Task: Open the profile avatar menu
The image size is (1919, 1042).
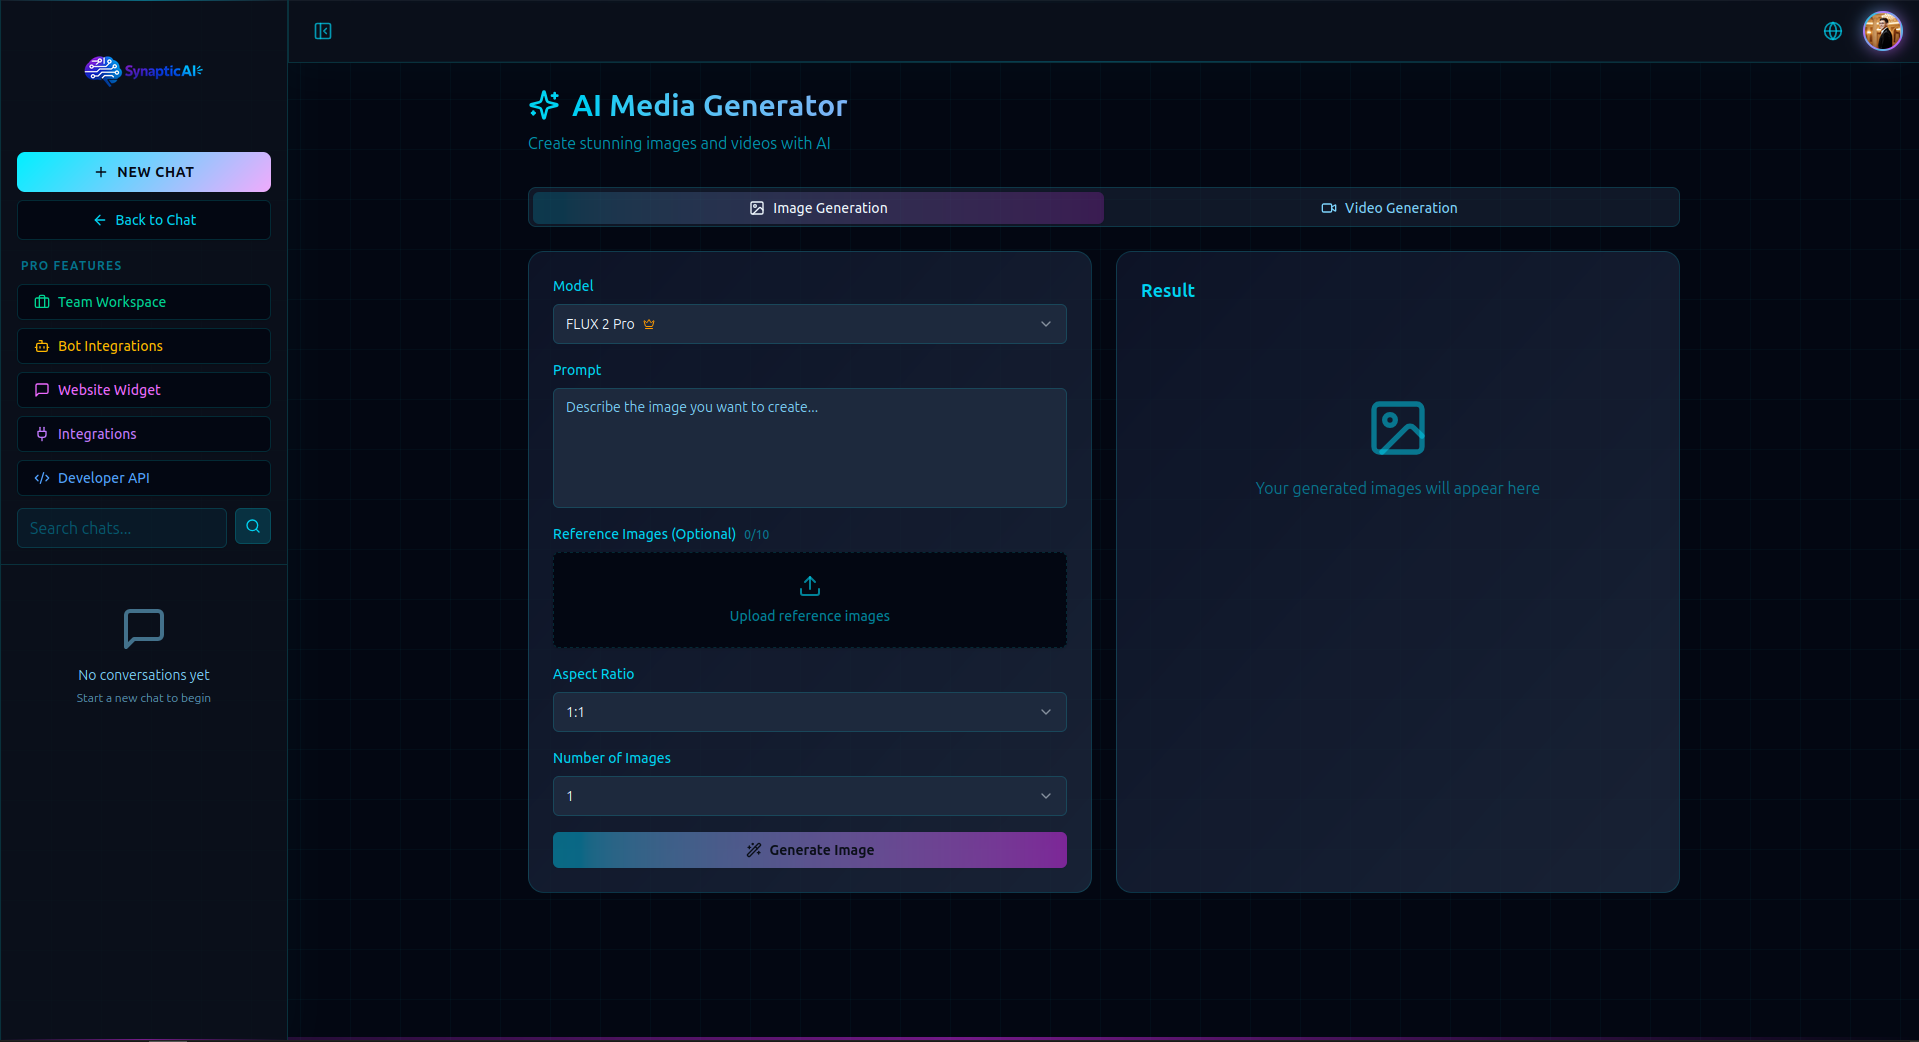Action: tap(1883, 31)
